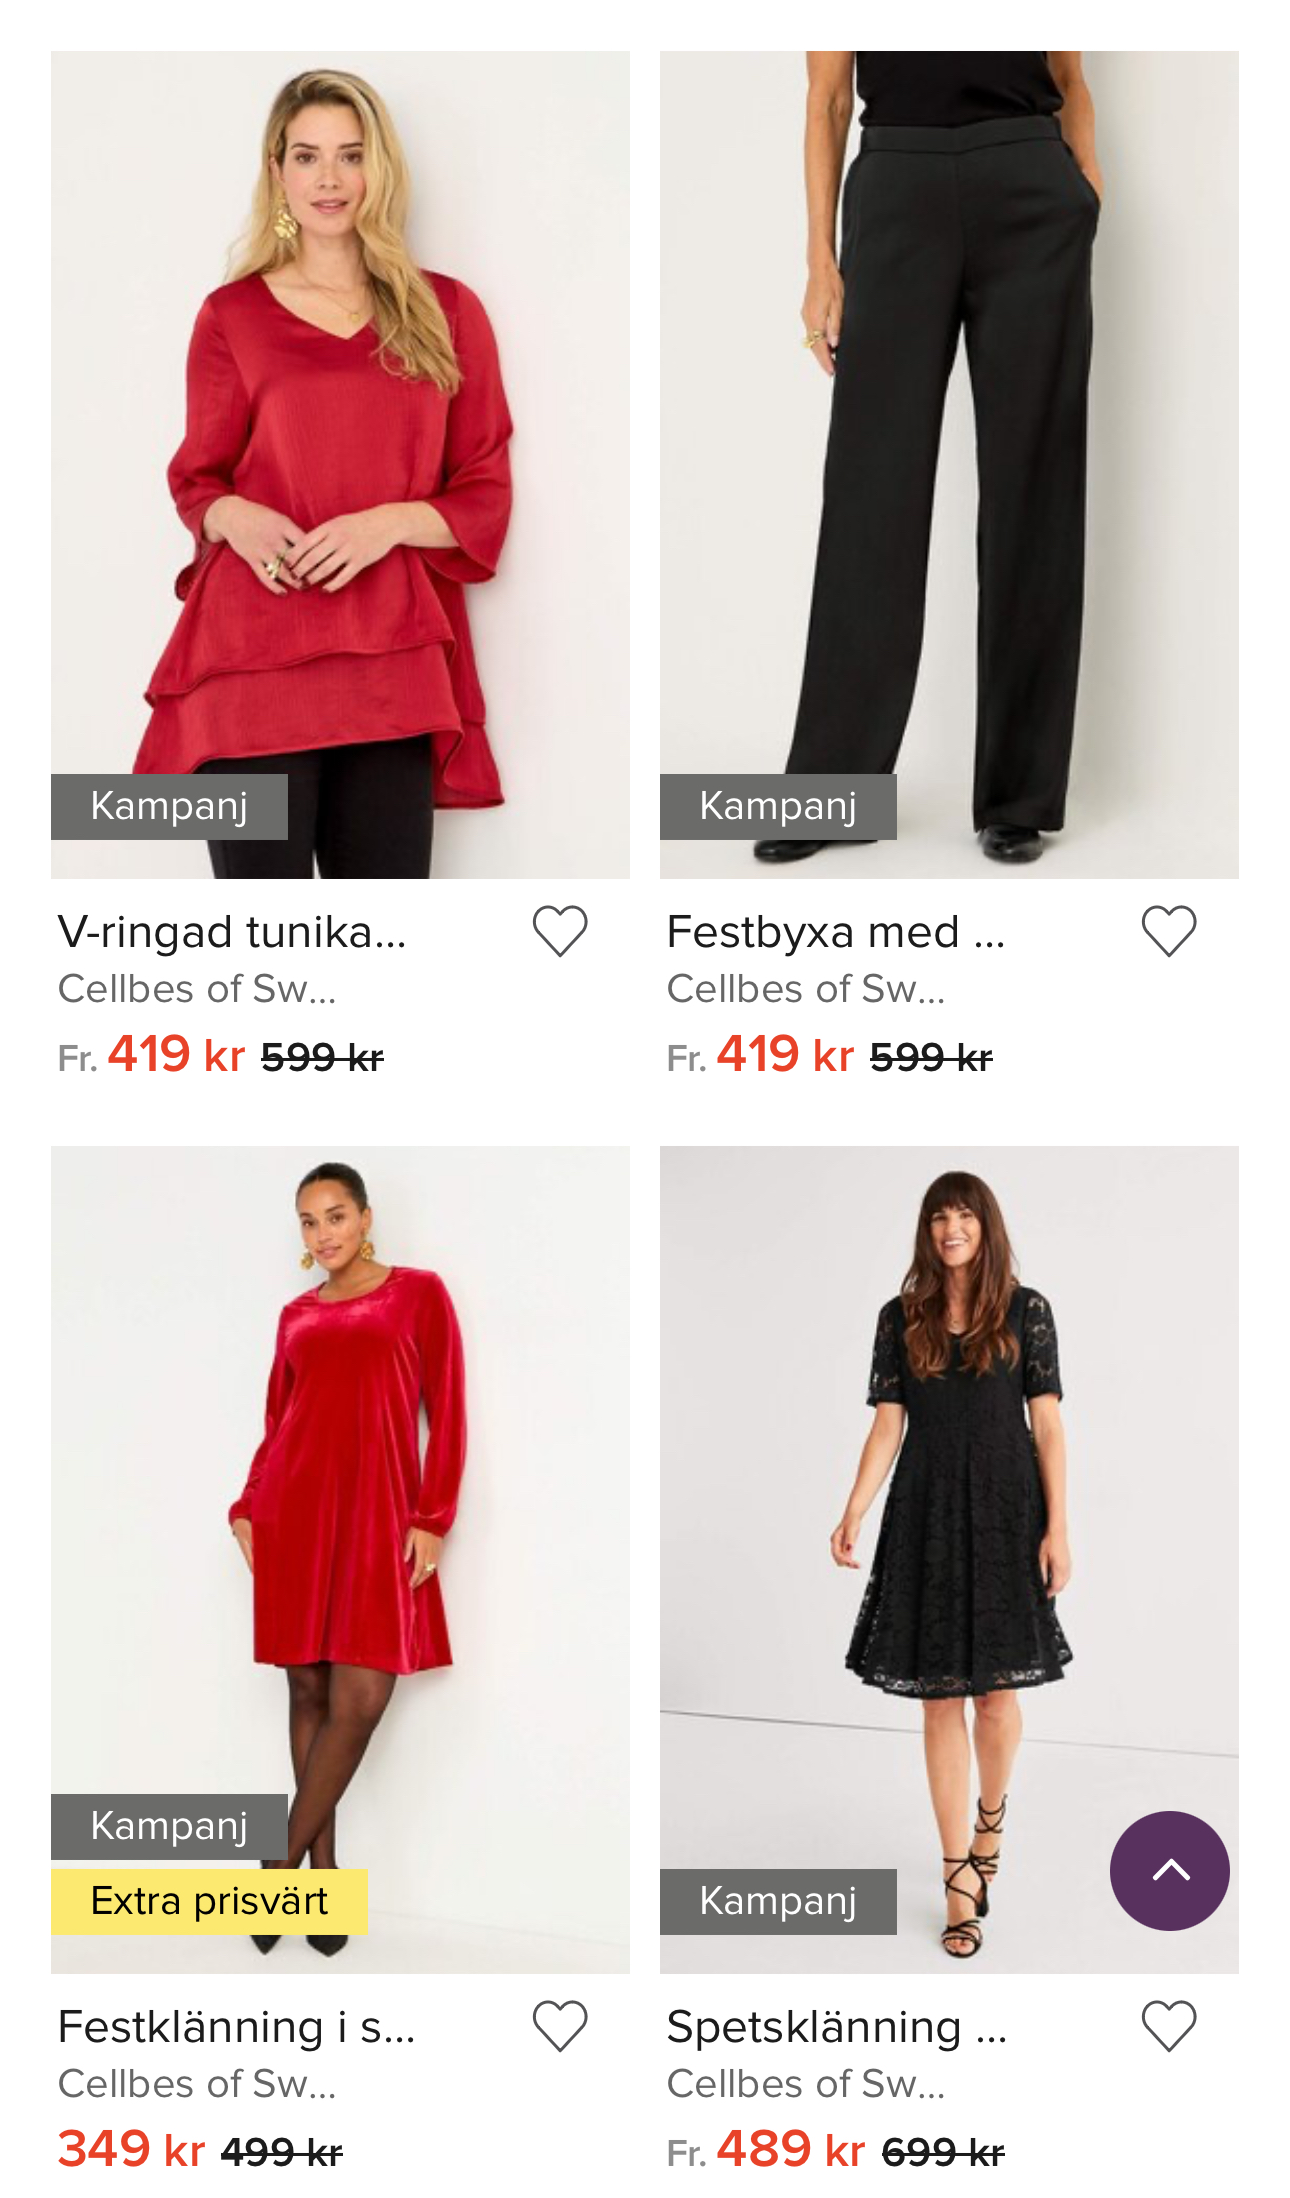1290x2198 pixels.
Task: Favorite the V-ringad tunika with heart icon
Action: click(559, 931)
